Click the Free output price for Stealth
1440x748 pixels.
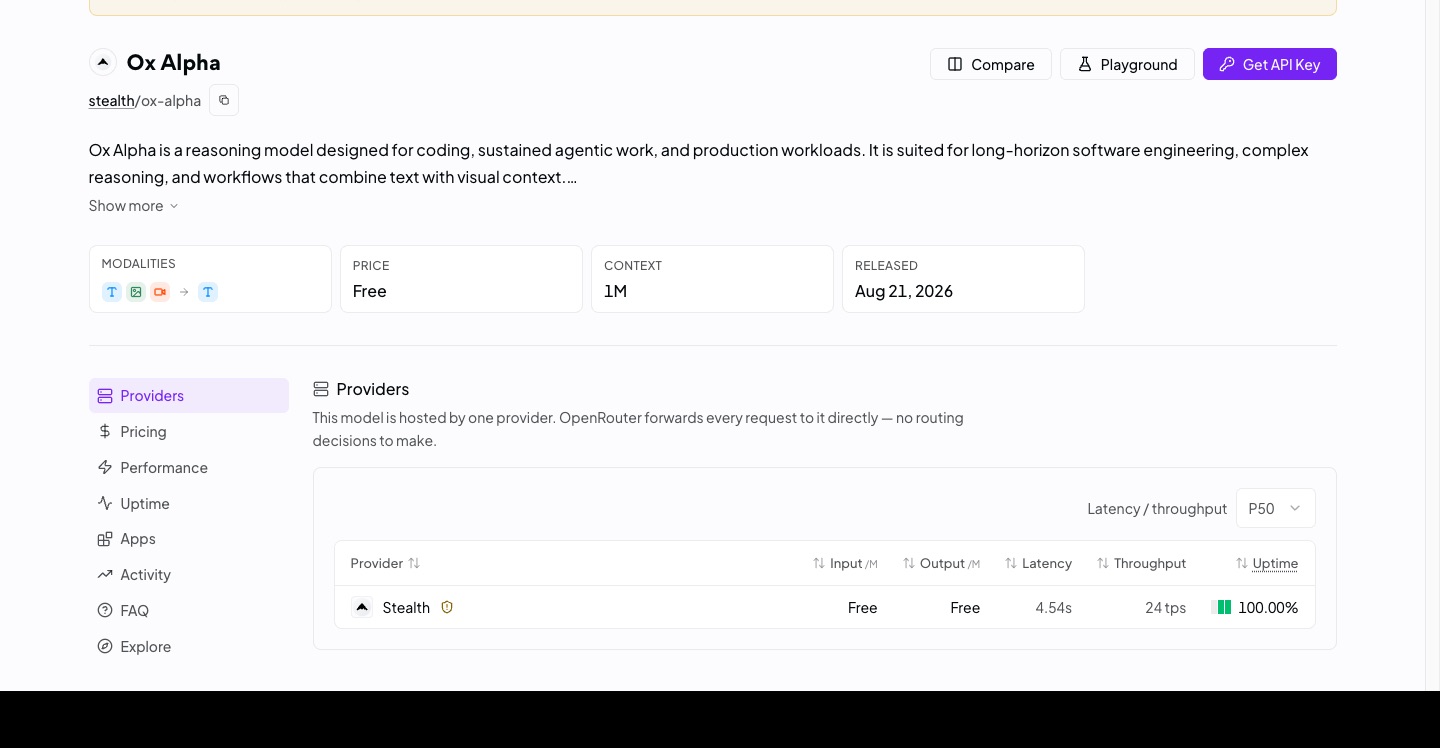click(x=965, y=607)
